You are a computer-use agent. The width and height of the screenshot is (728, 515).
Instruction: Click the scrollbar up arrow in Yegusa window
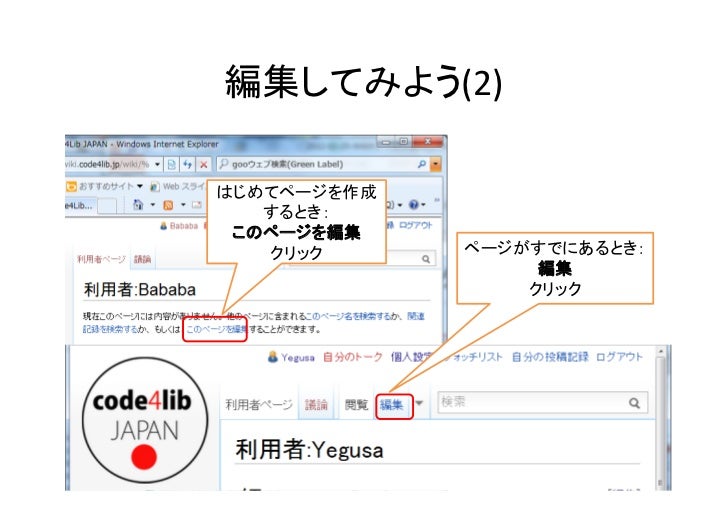pyautogui.click(x=661, y=351)
